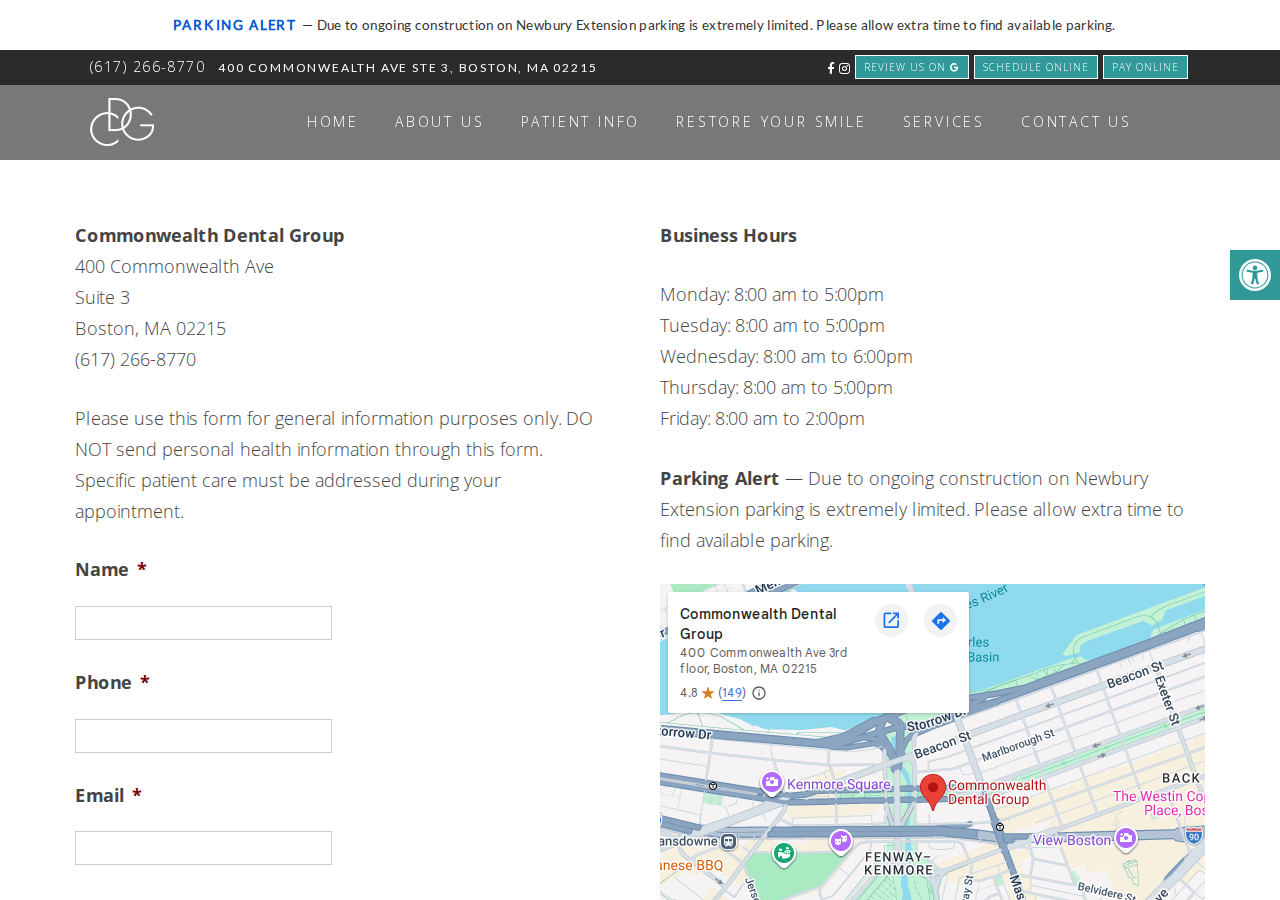Open the Instagram icon link
This screenshot has width=1280, height=900.
tap(845, 68)
